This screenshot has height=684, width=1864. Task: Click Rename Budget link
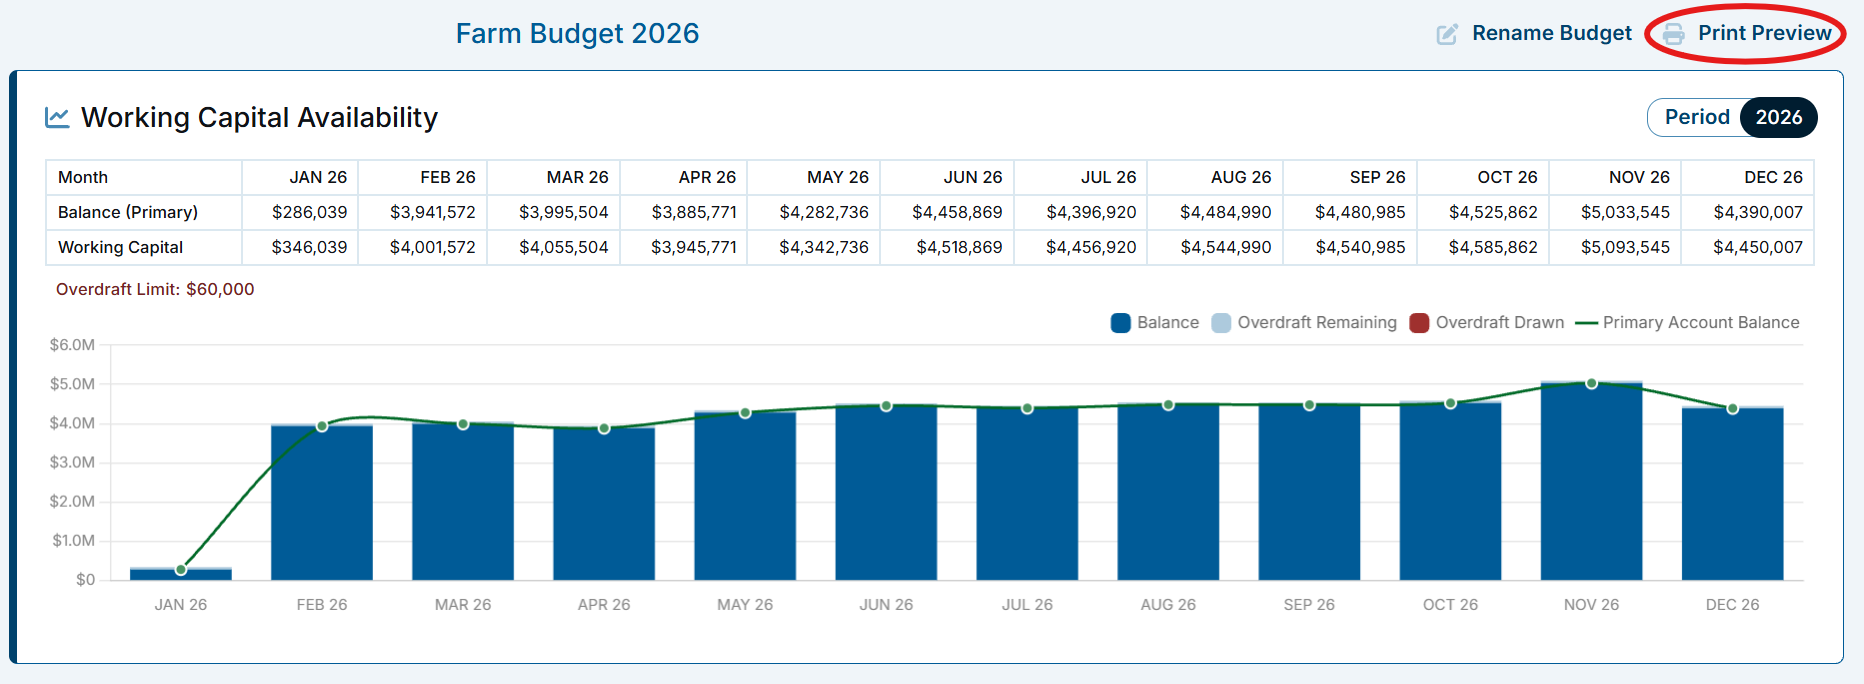1551,33
